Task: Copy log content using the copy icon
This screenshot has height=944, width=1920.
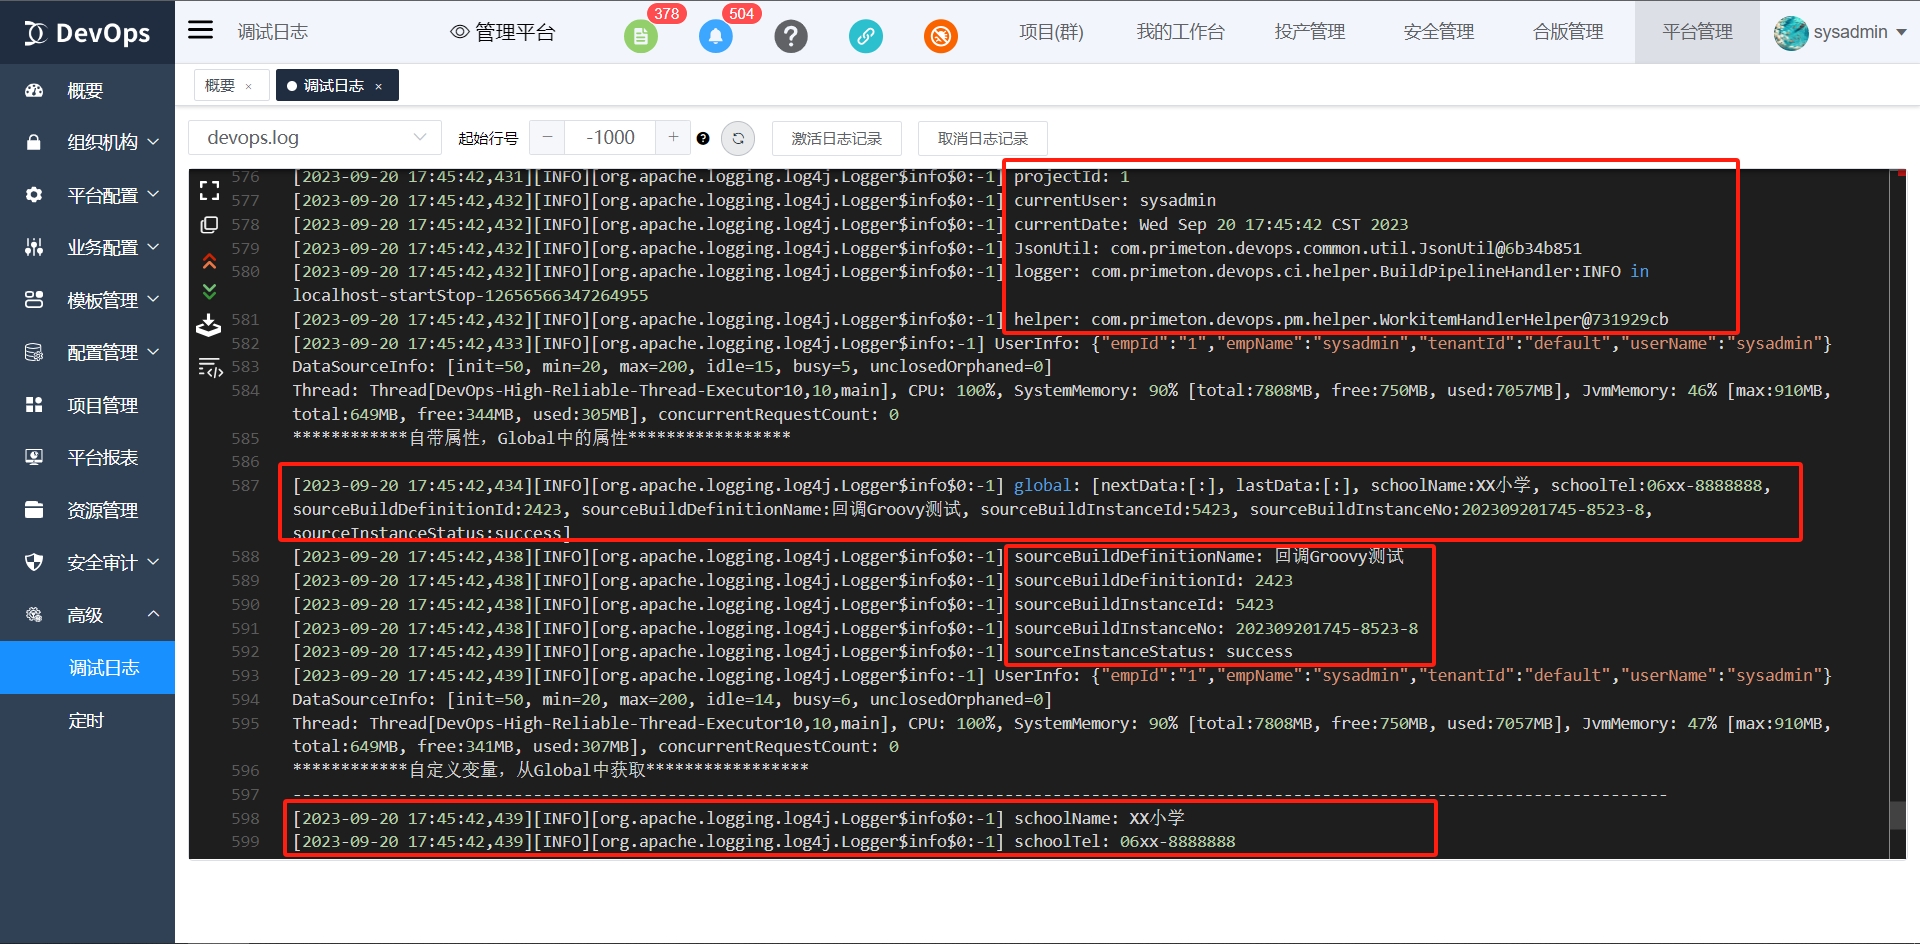Action: [x=209, y=225]
